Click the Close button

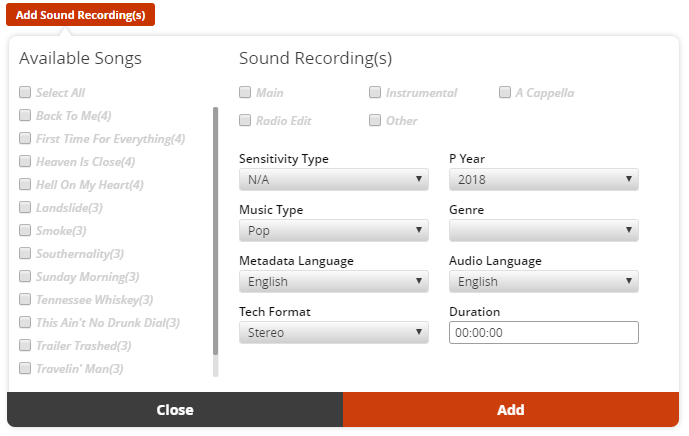tap(175, 410)
